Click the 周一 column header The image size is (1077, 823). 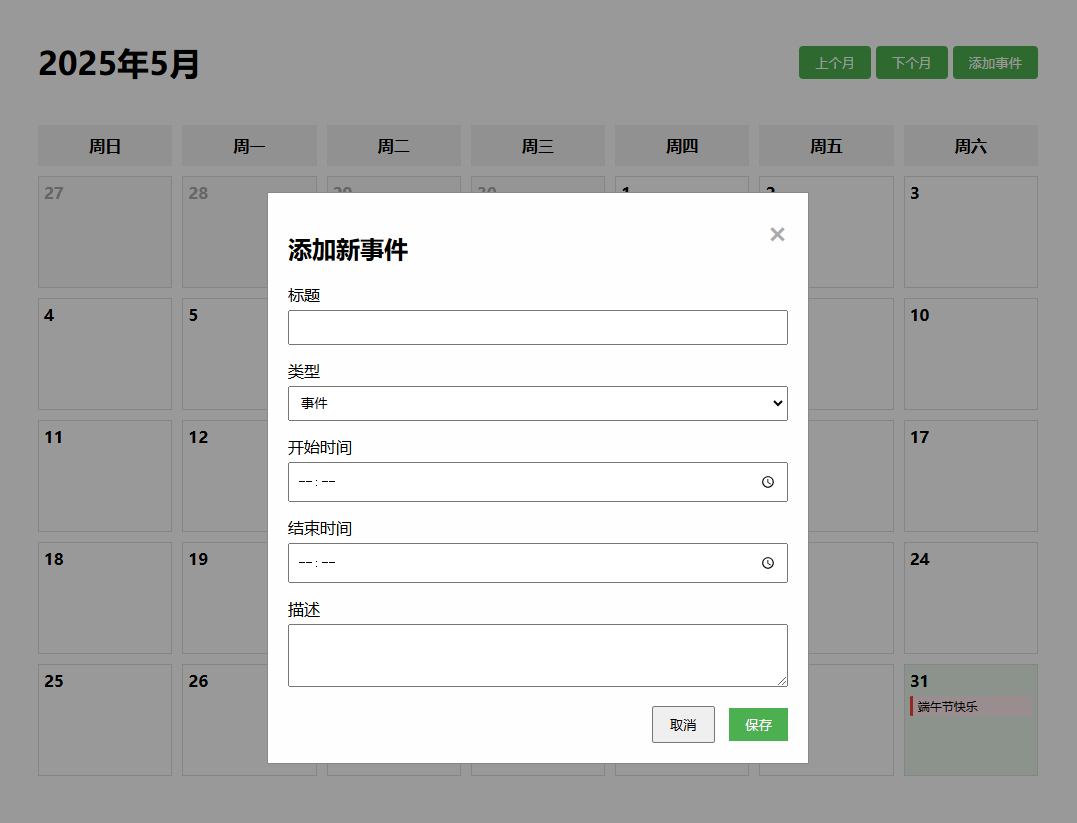click(249, 146)
